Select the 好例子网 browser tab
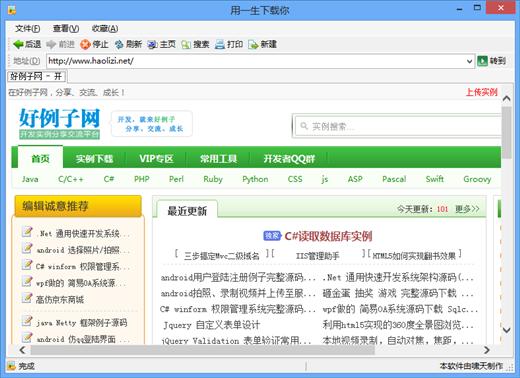 (36, 76)
